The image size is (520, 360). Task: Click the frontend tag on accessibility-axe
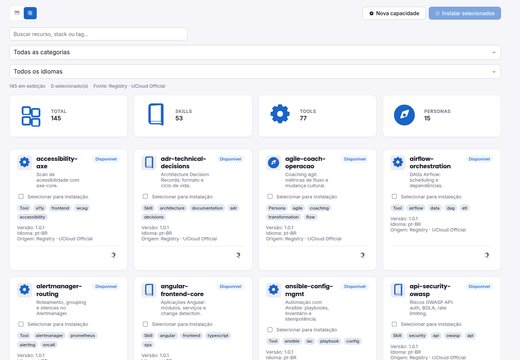point(60,208)
